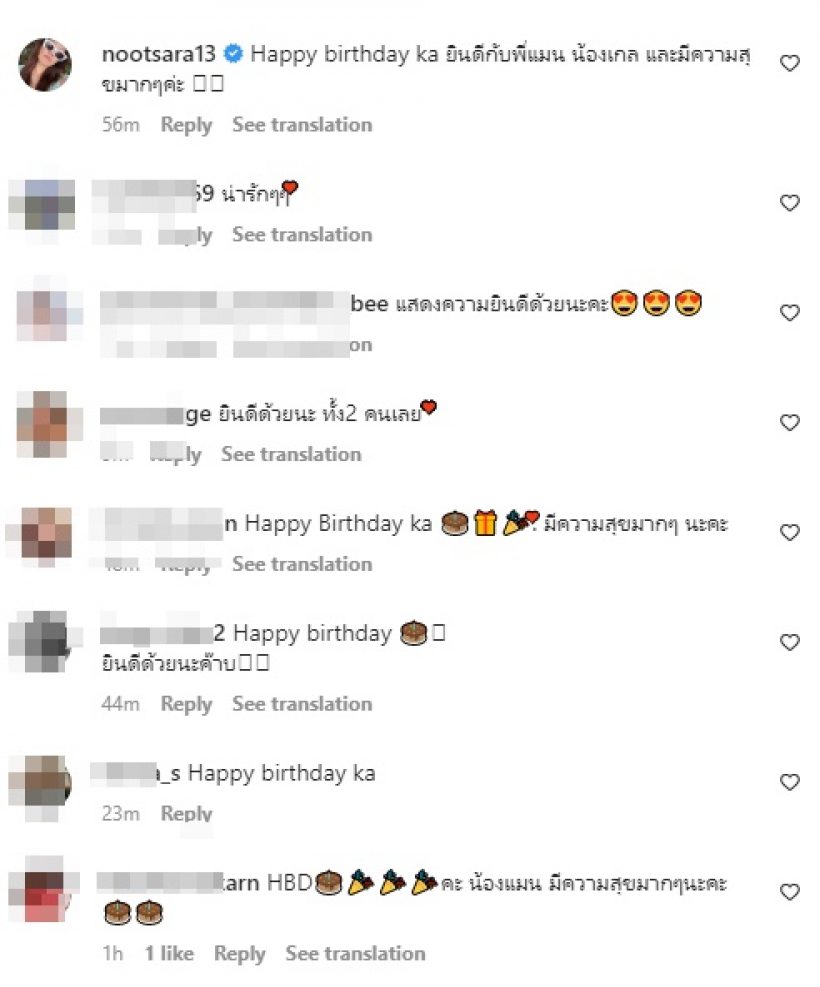Open nootsara13's profile picture
This screenshot has height=987, width=820.
(45, 65)
